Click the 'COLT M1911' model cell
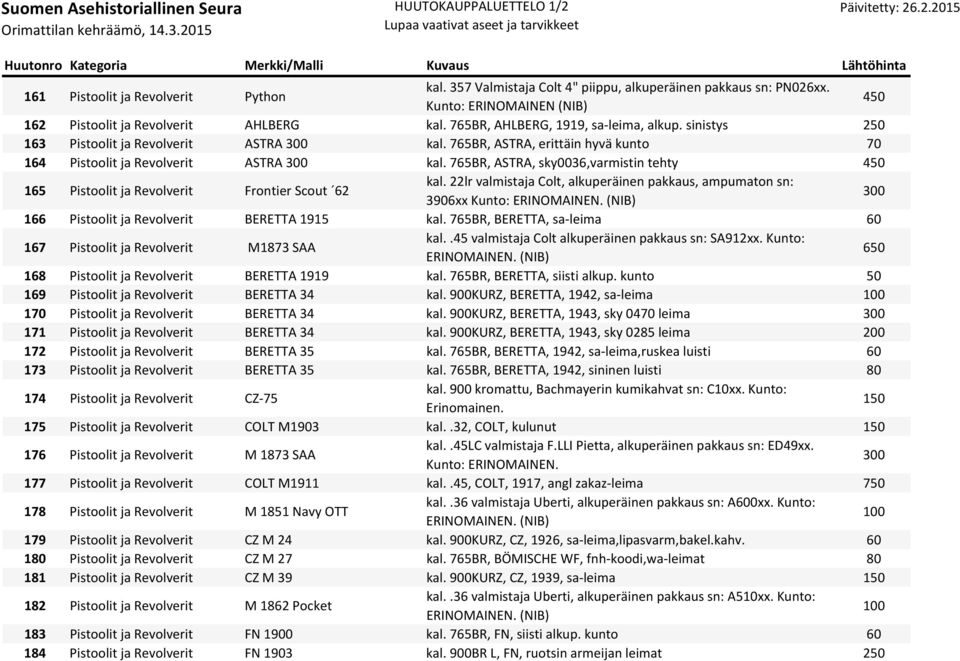This screenshot has height=661, width=960. coord(282,484)
